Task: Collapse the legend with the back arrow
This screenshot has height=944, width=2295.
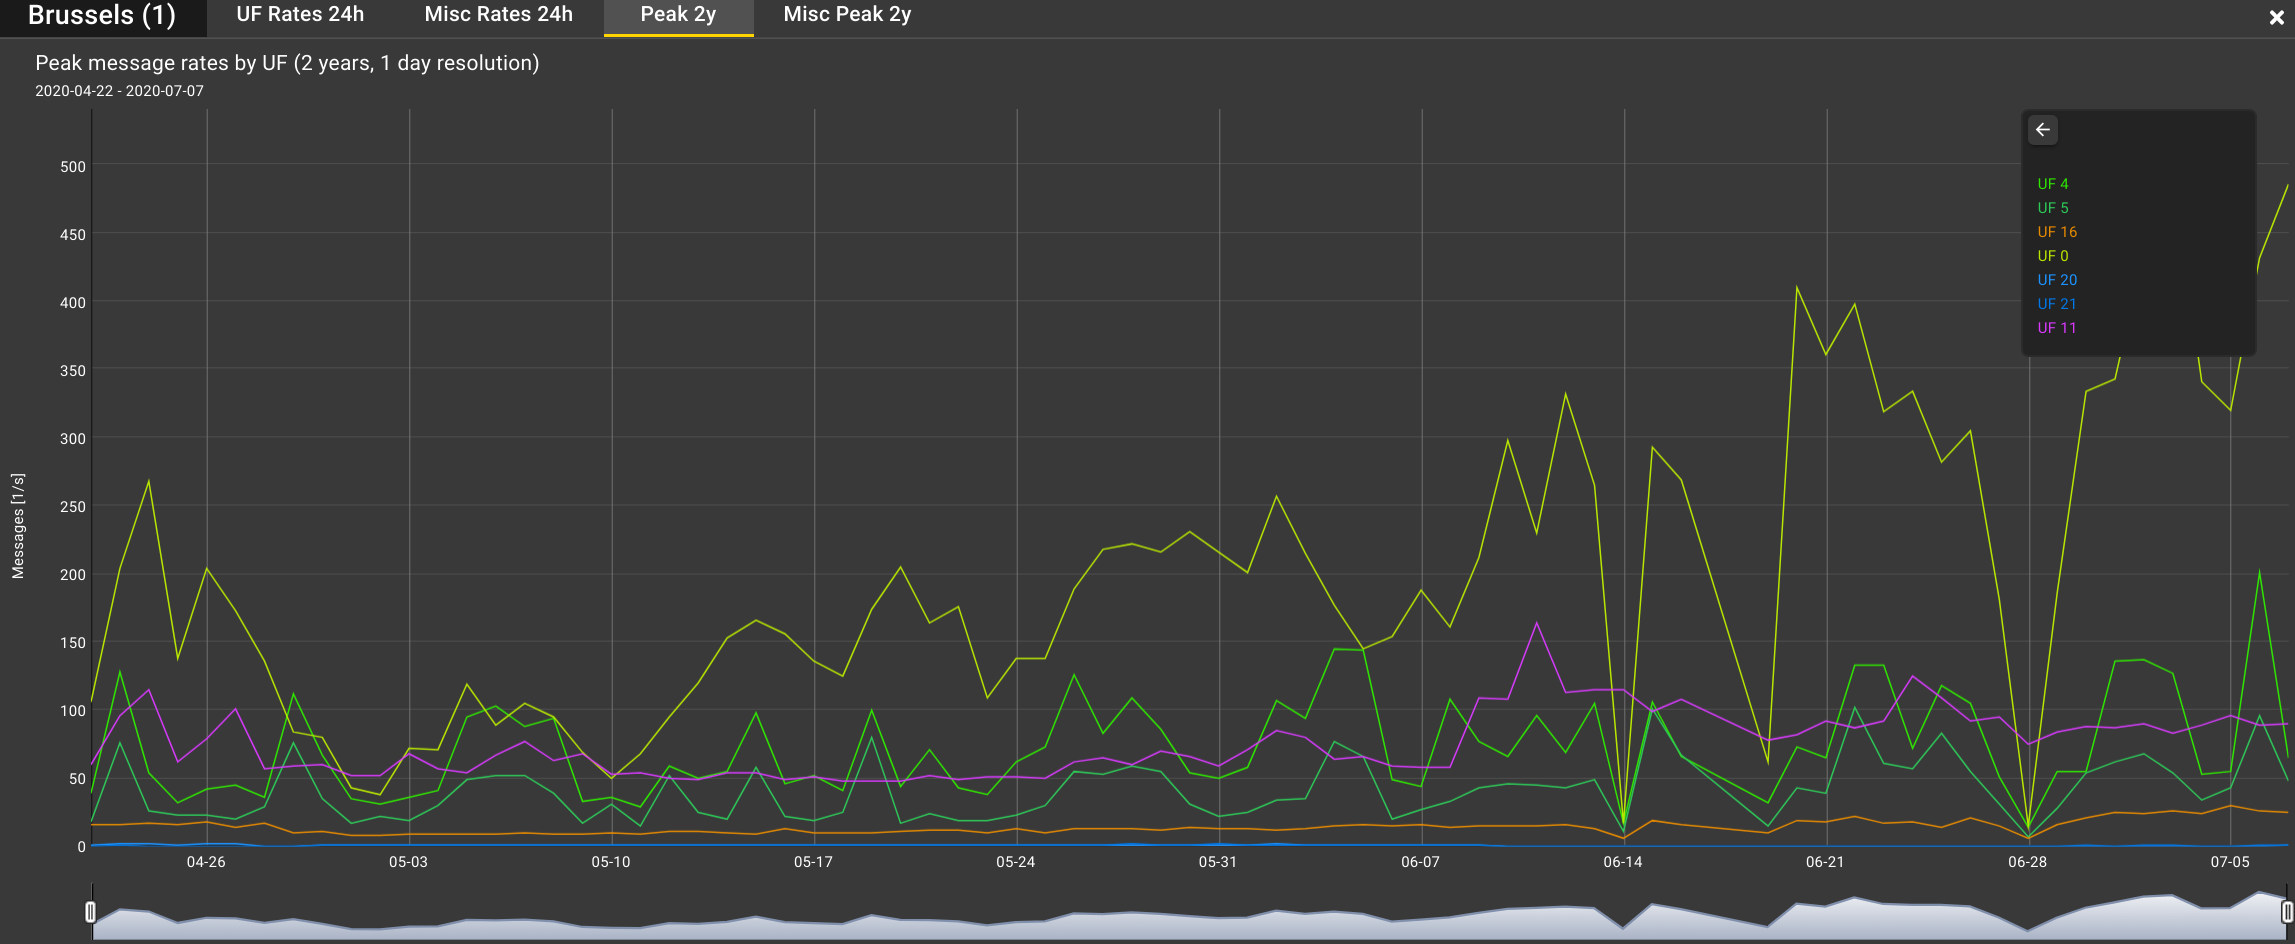Action: click(x=2043, y=130)
